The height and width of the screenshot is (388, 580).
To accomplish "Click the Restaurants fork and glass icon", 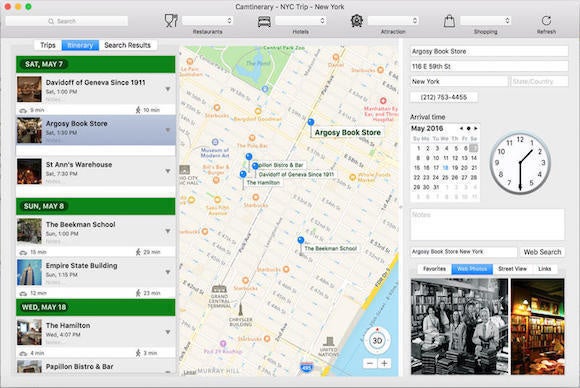I will (x=171, y=21).
